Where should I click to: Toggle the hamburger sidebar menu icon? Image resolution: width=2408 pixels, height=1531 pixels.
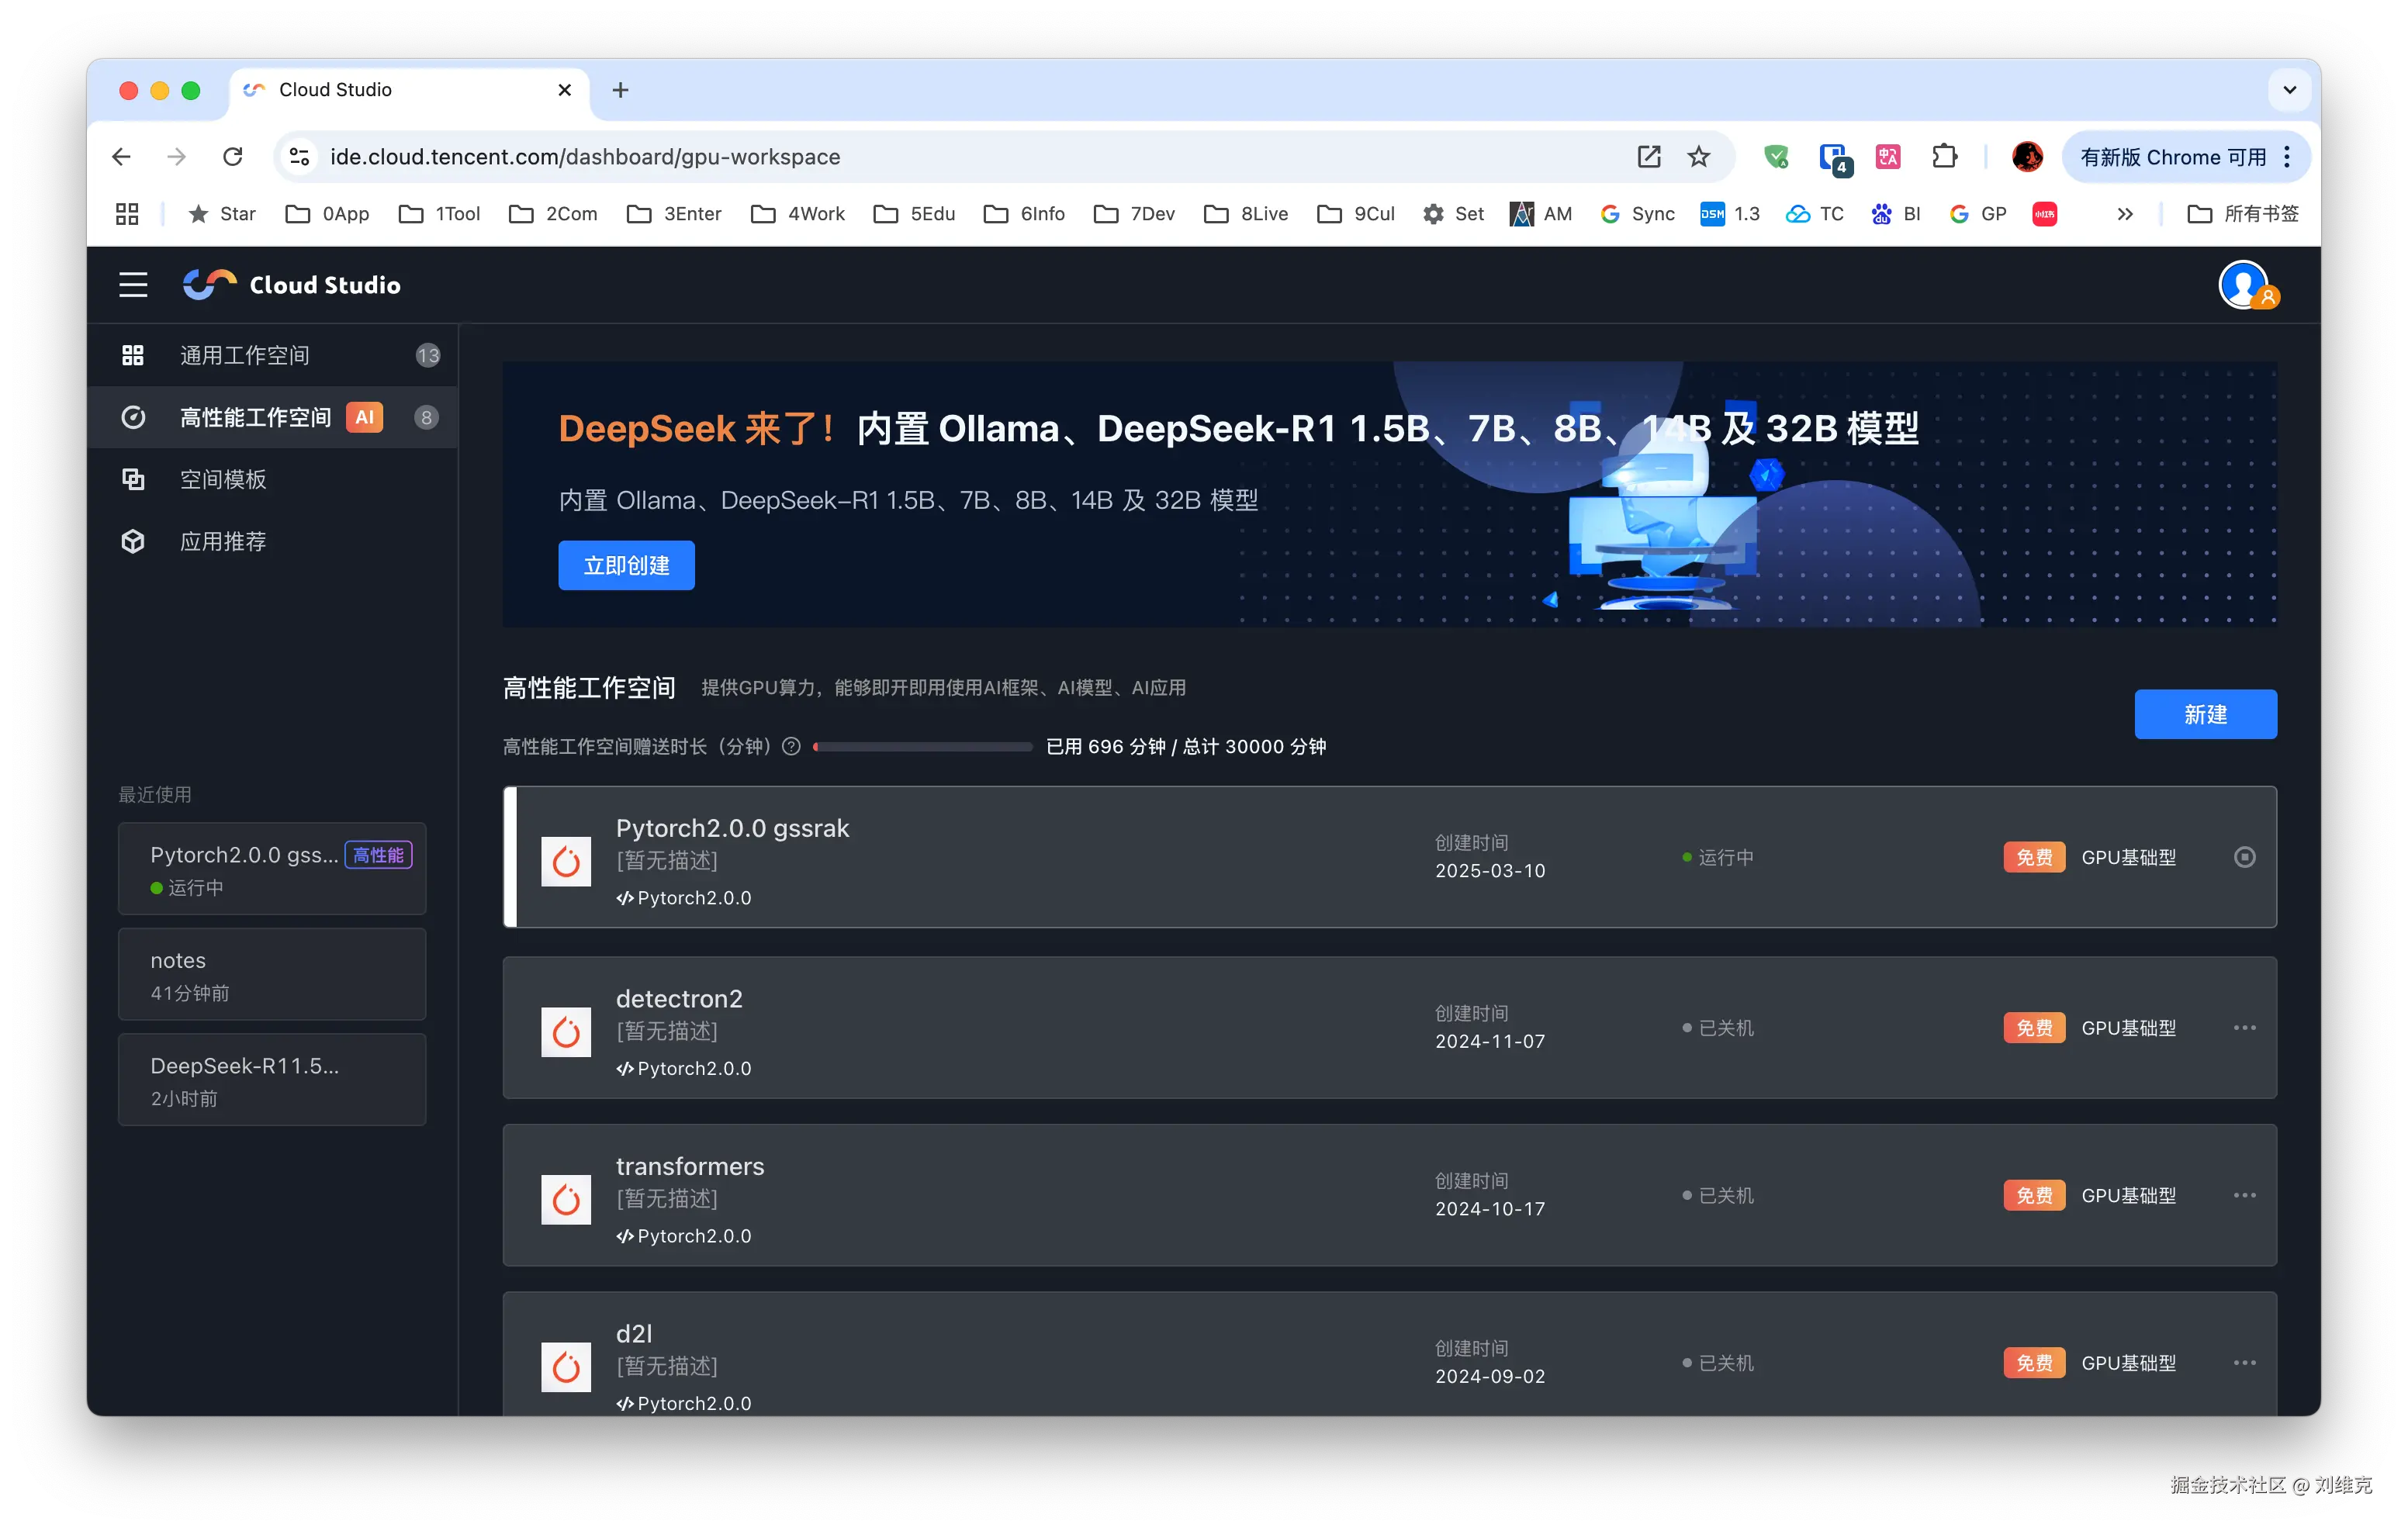[133, 285]
